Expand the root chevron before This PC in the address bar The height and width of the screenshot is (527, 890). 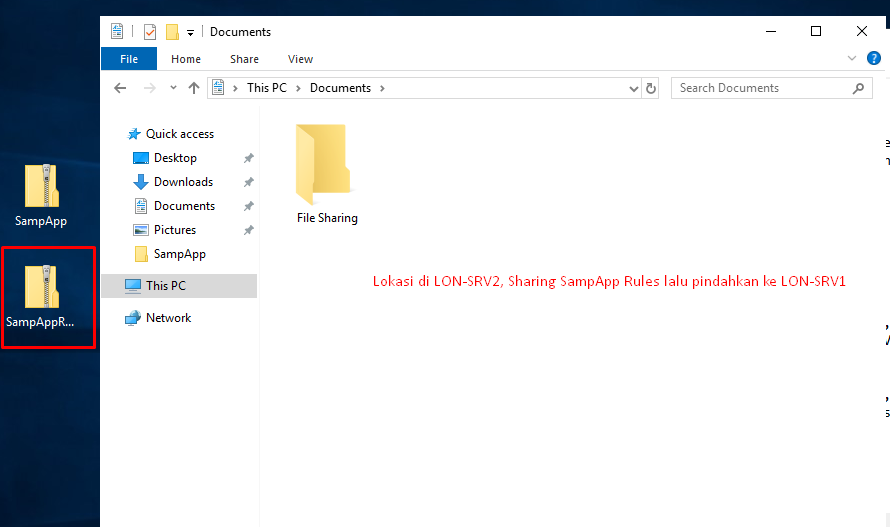tap(235, 89)
